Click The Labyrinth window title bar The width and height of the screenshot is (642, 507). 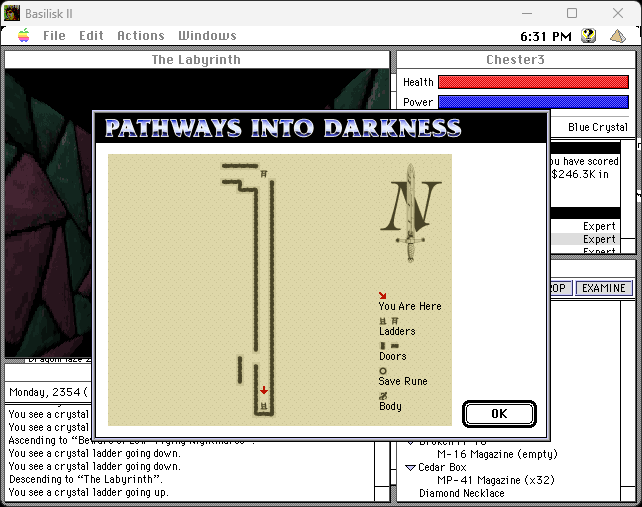point(197,60)
